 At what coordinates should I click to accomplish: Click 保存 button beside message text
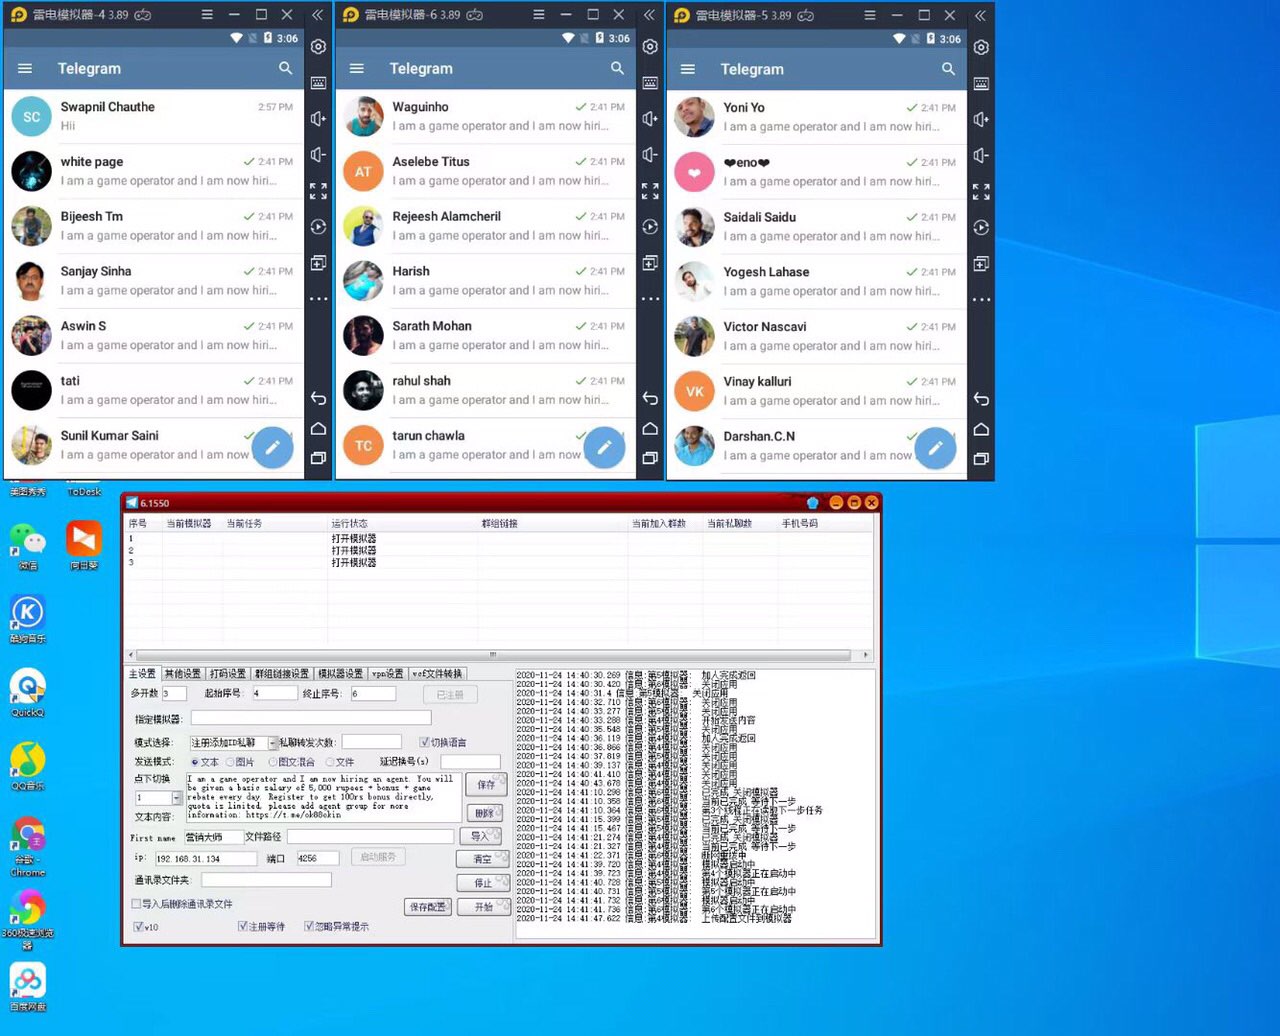click(487, 784)
